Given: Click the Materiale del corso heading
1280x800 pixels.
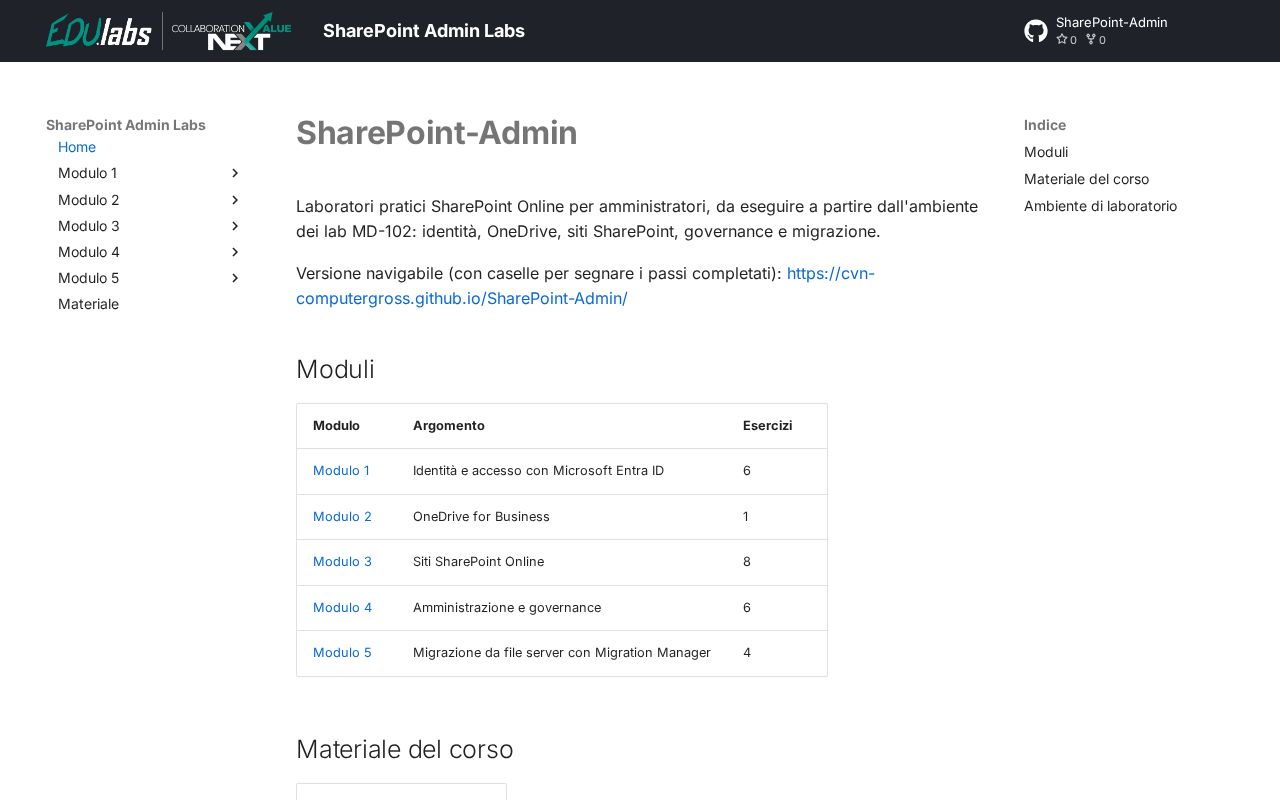Looking at the screenshot, I should coord(405,749).
